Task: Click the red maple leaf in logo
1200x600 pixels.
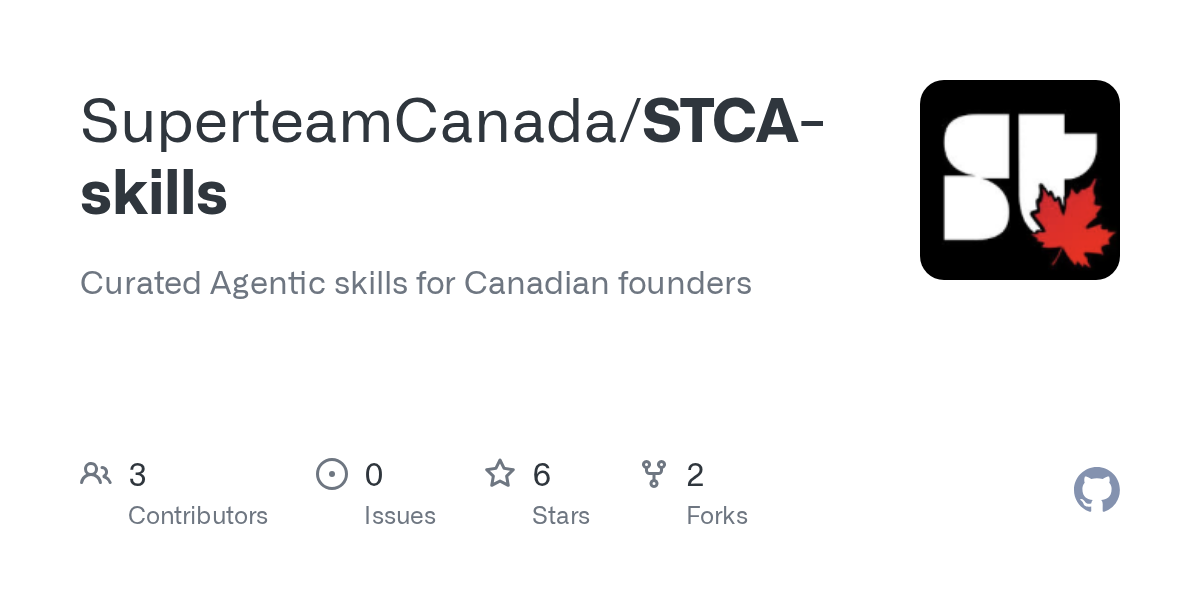Action: coord(1072,225)
